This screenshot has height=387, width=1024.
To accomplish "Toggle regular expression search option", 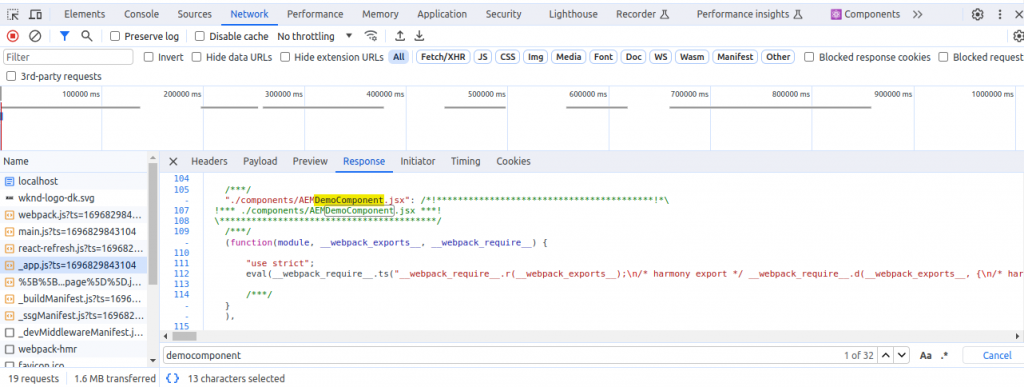I will pyautogui.click(x=944, y=356).
